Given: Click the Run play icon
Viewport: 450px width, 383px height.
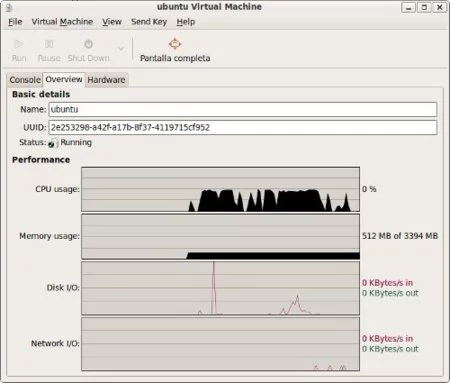Looking at the screenshot, I should click(19, 44).
